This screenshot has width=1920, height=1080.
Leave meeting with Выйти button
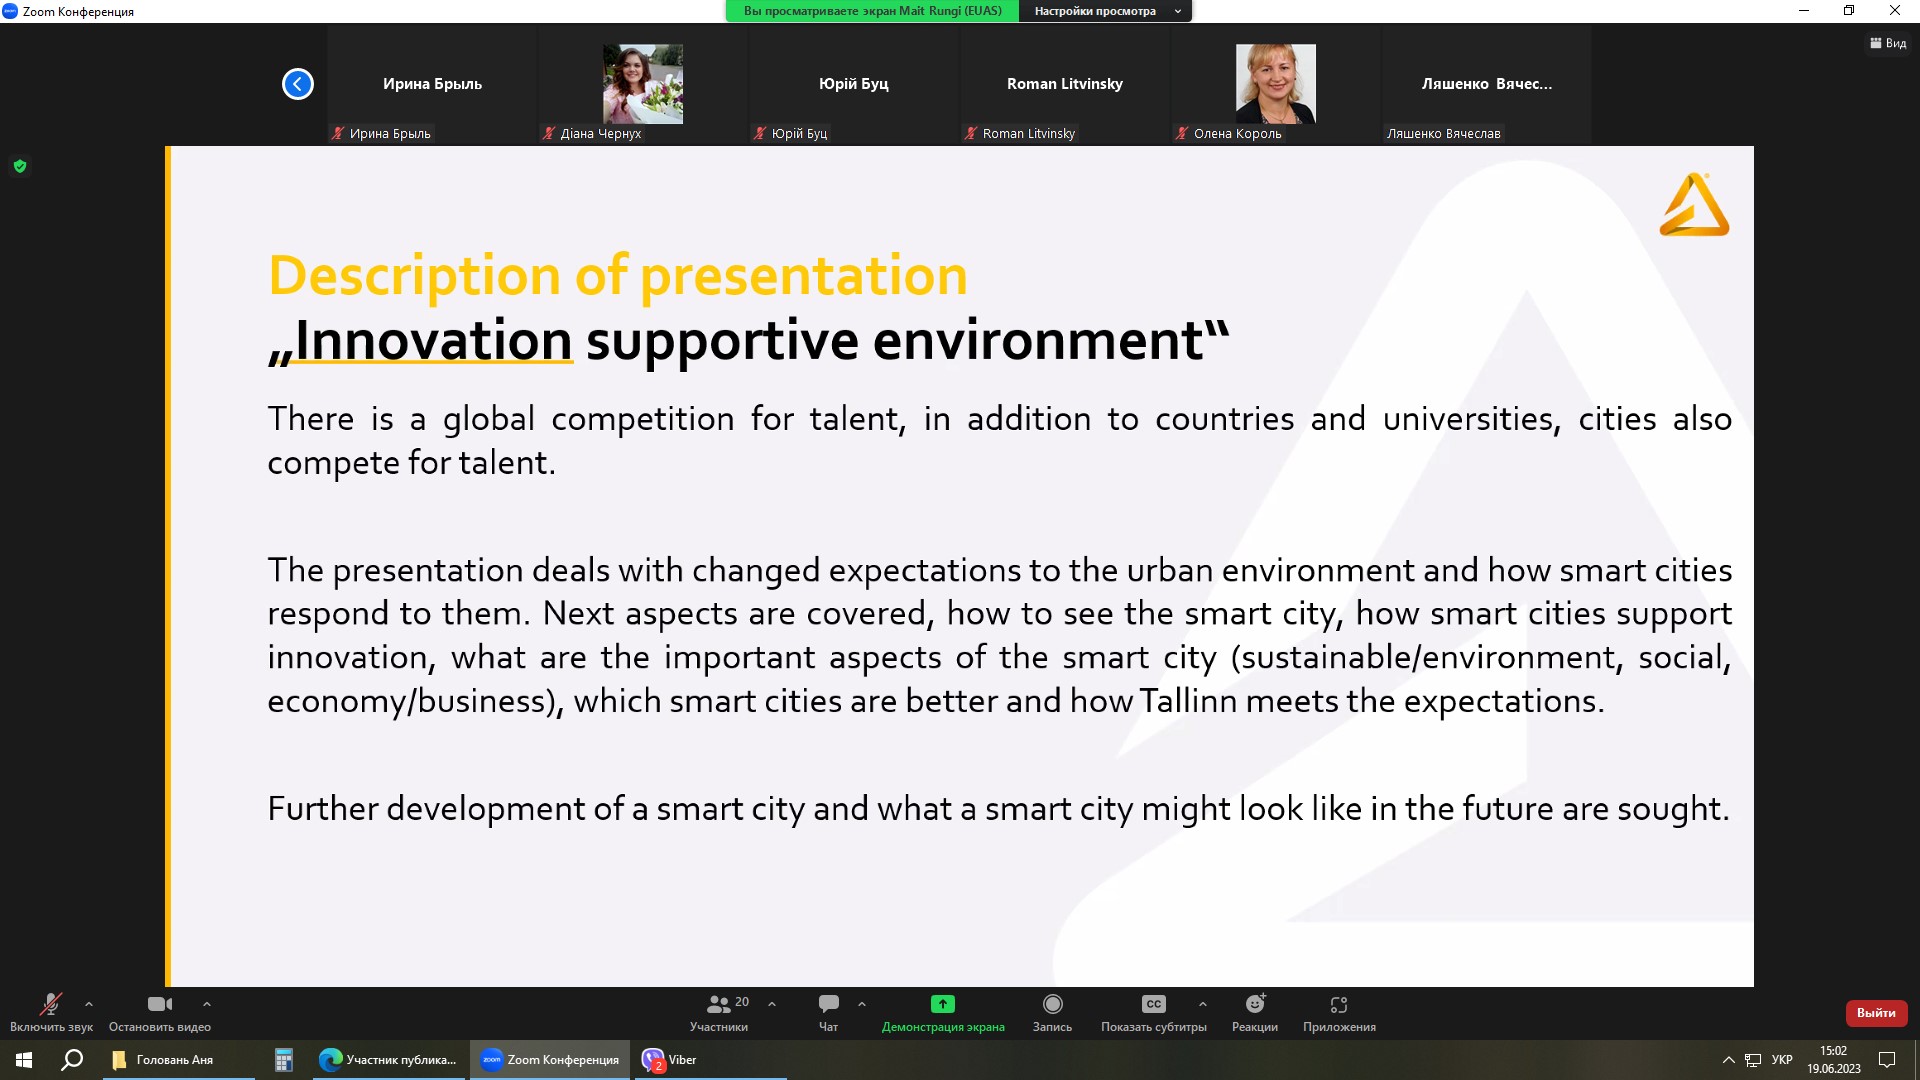click(x=1876, y=1013)
